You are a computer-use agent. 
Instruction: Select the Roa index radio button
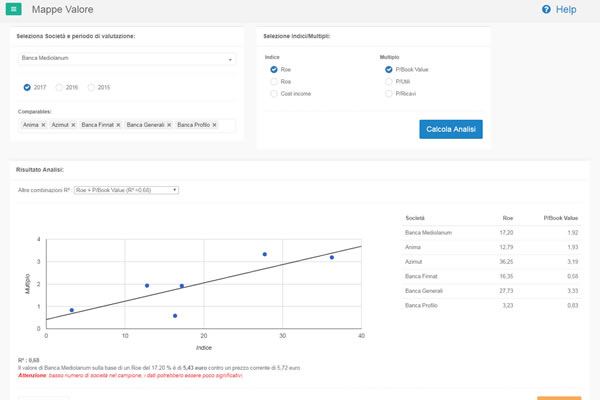click(274, 82)
